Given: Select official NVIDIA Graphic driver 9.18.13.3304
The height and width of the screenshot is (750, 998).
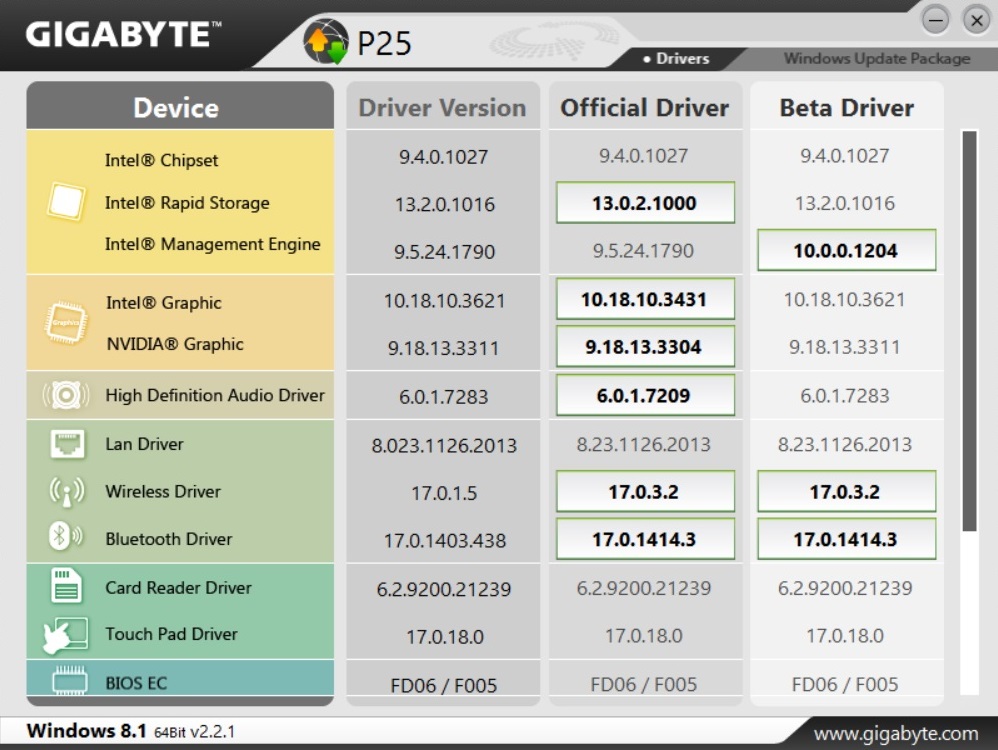Looking at the screenshot, I should click(645, 347).
